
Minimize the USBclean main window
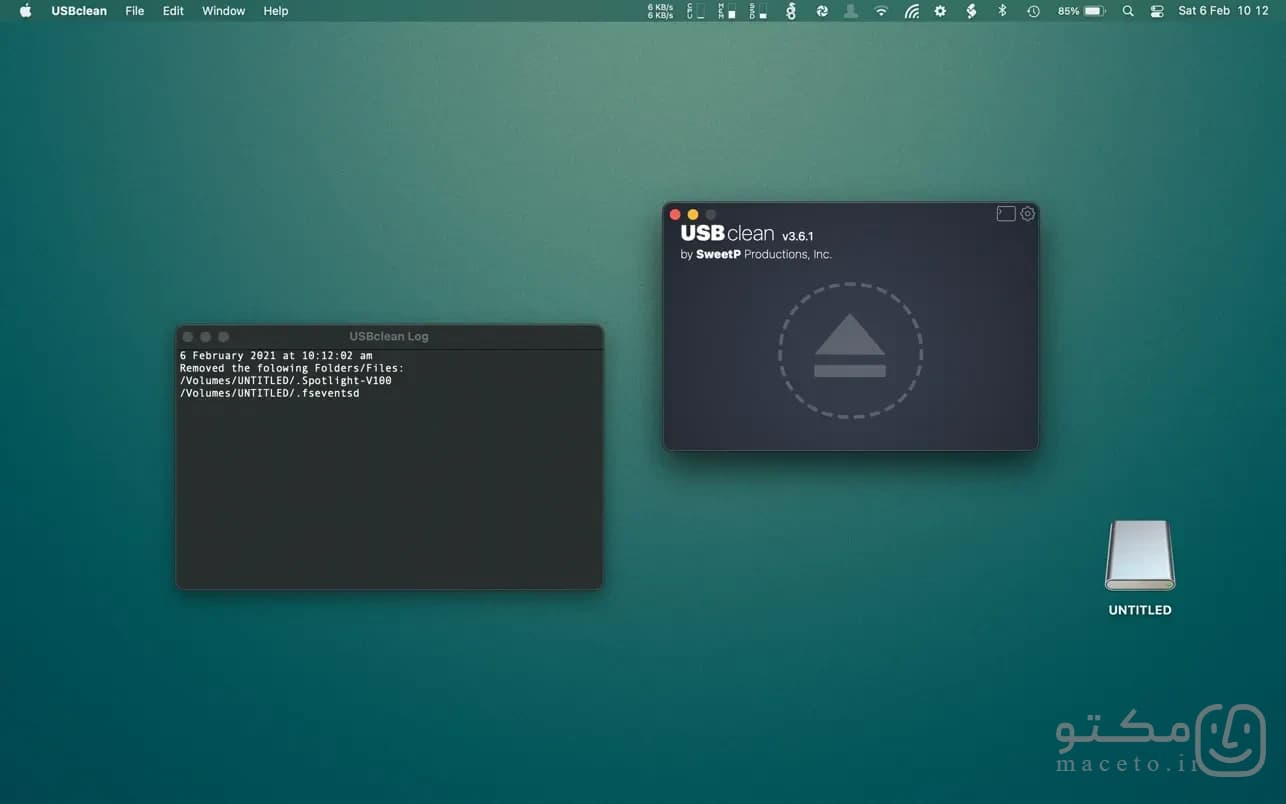pos(693,215)
